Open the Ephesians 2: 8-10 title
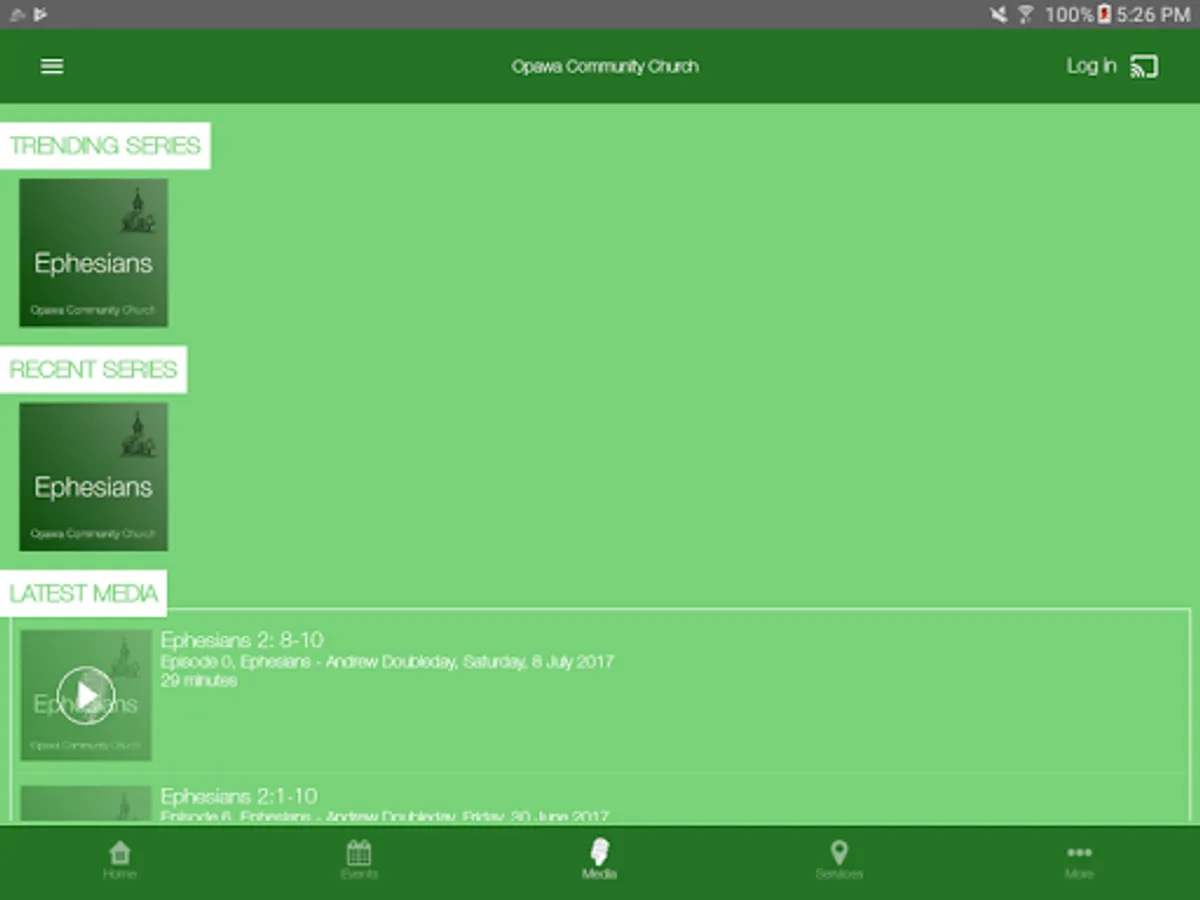This screenshot has height=900, width=1200. point(242,640)
